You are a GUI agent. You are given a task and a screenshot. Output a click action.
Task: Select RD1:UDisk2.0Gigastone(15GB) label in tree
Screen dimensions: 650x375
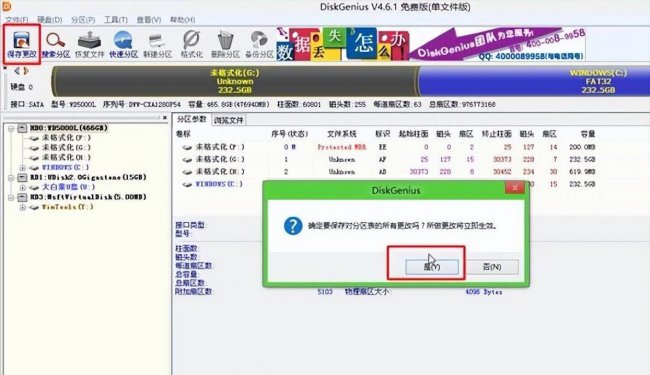tap(88, 177)
